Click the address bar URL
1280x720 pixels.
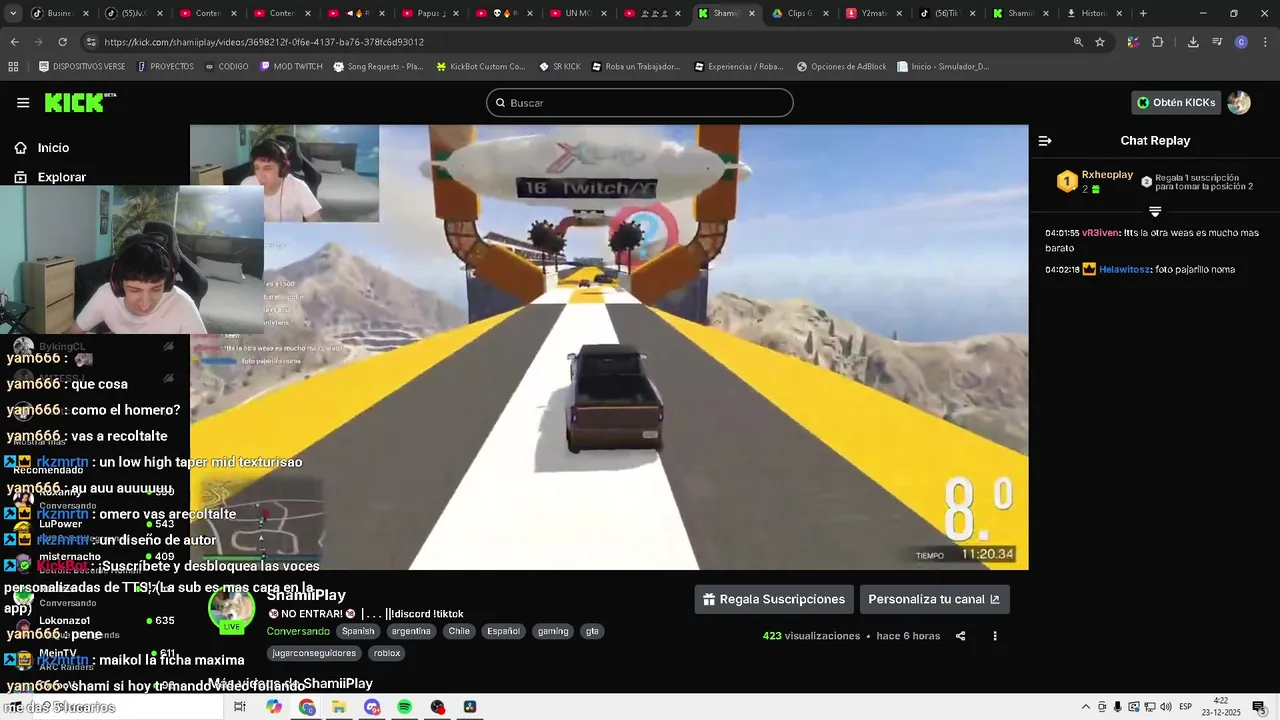264,42
